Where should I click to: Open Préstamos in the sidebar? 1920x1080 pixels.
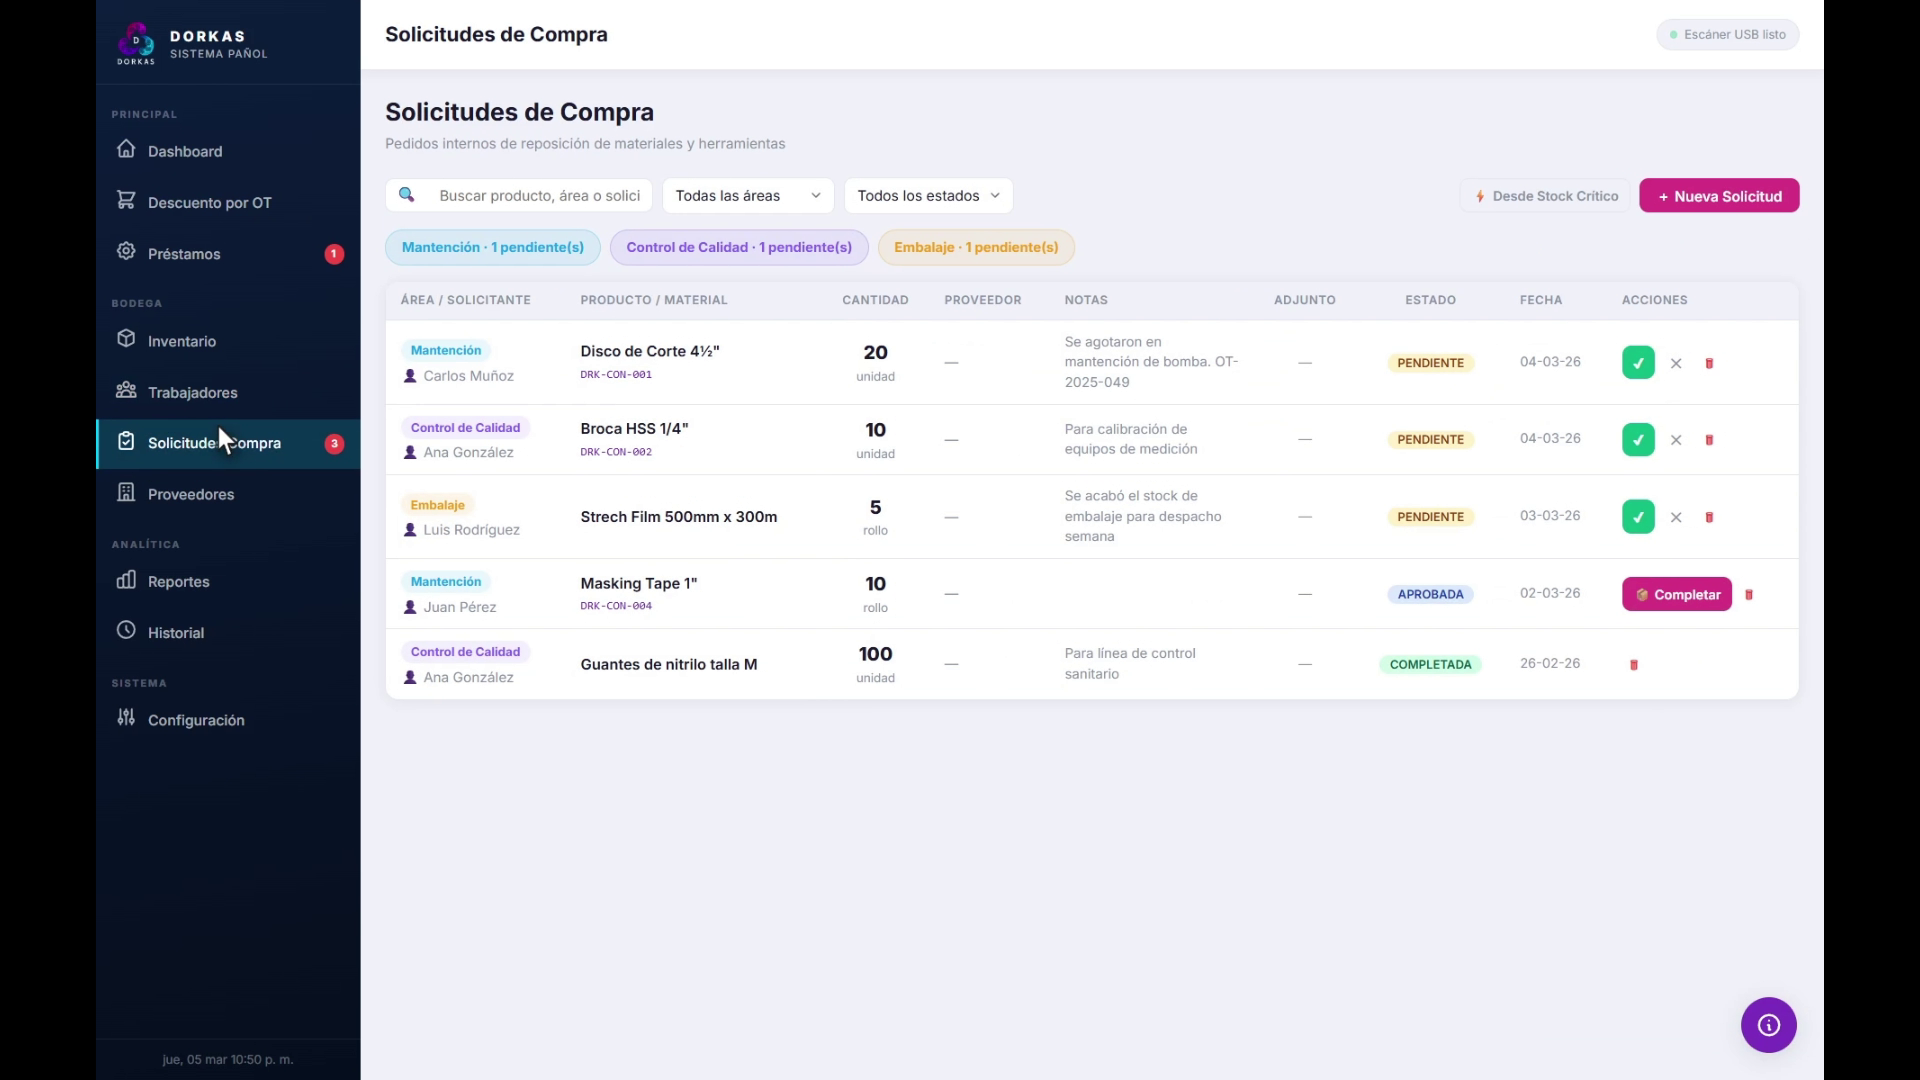184,254
